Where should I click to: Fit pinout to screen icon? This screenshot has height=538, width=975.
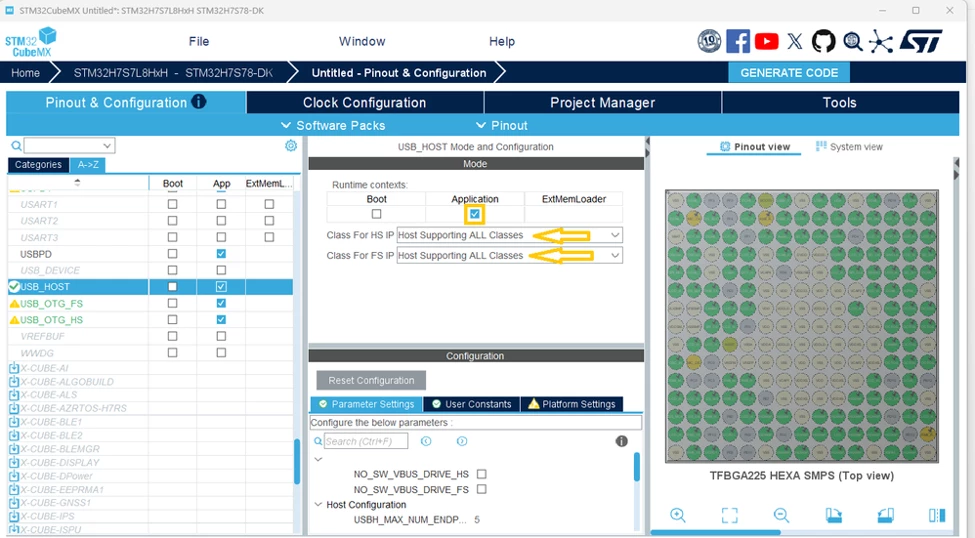click(x=729, y=515)
